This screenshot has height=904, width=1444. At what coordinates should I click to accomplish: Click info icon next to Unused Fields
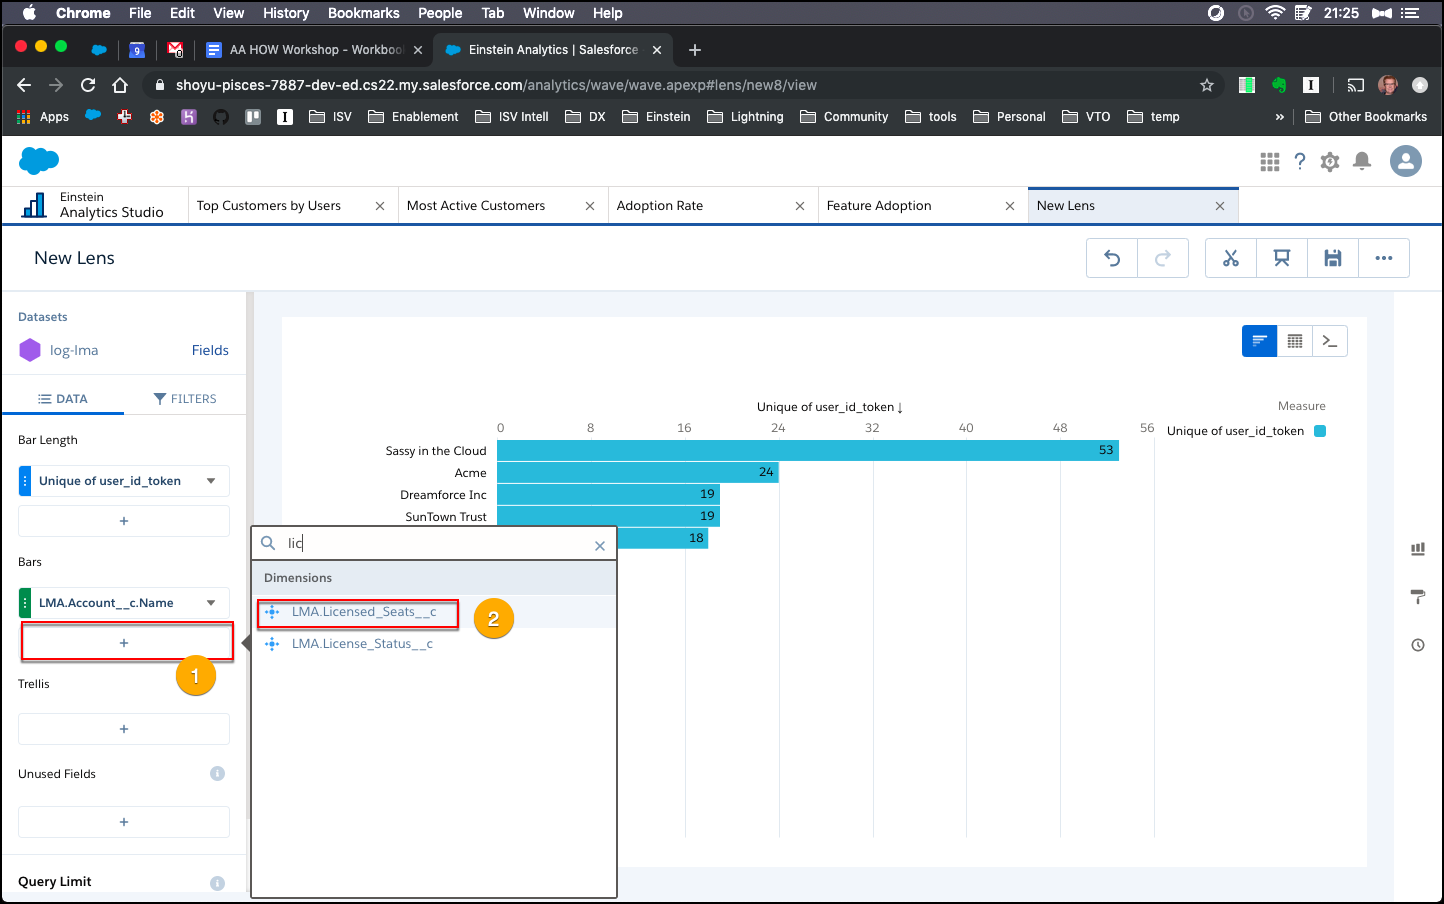(x=217, y=773)
